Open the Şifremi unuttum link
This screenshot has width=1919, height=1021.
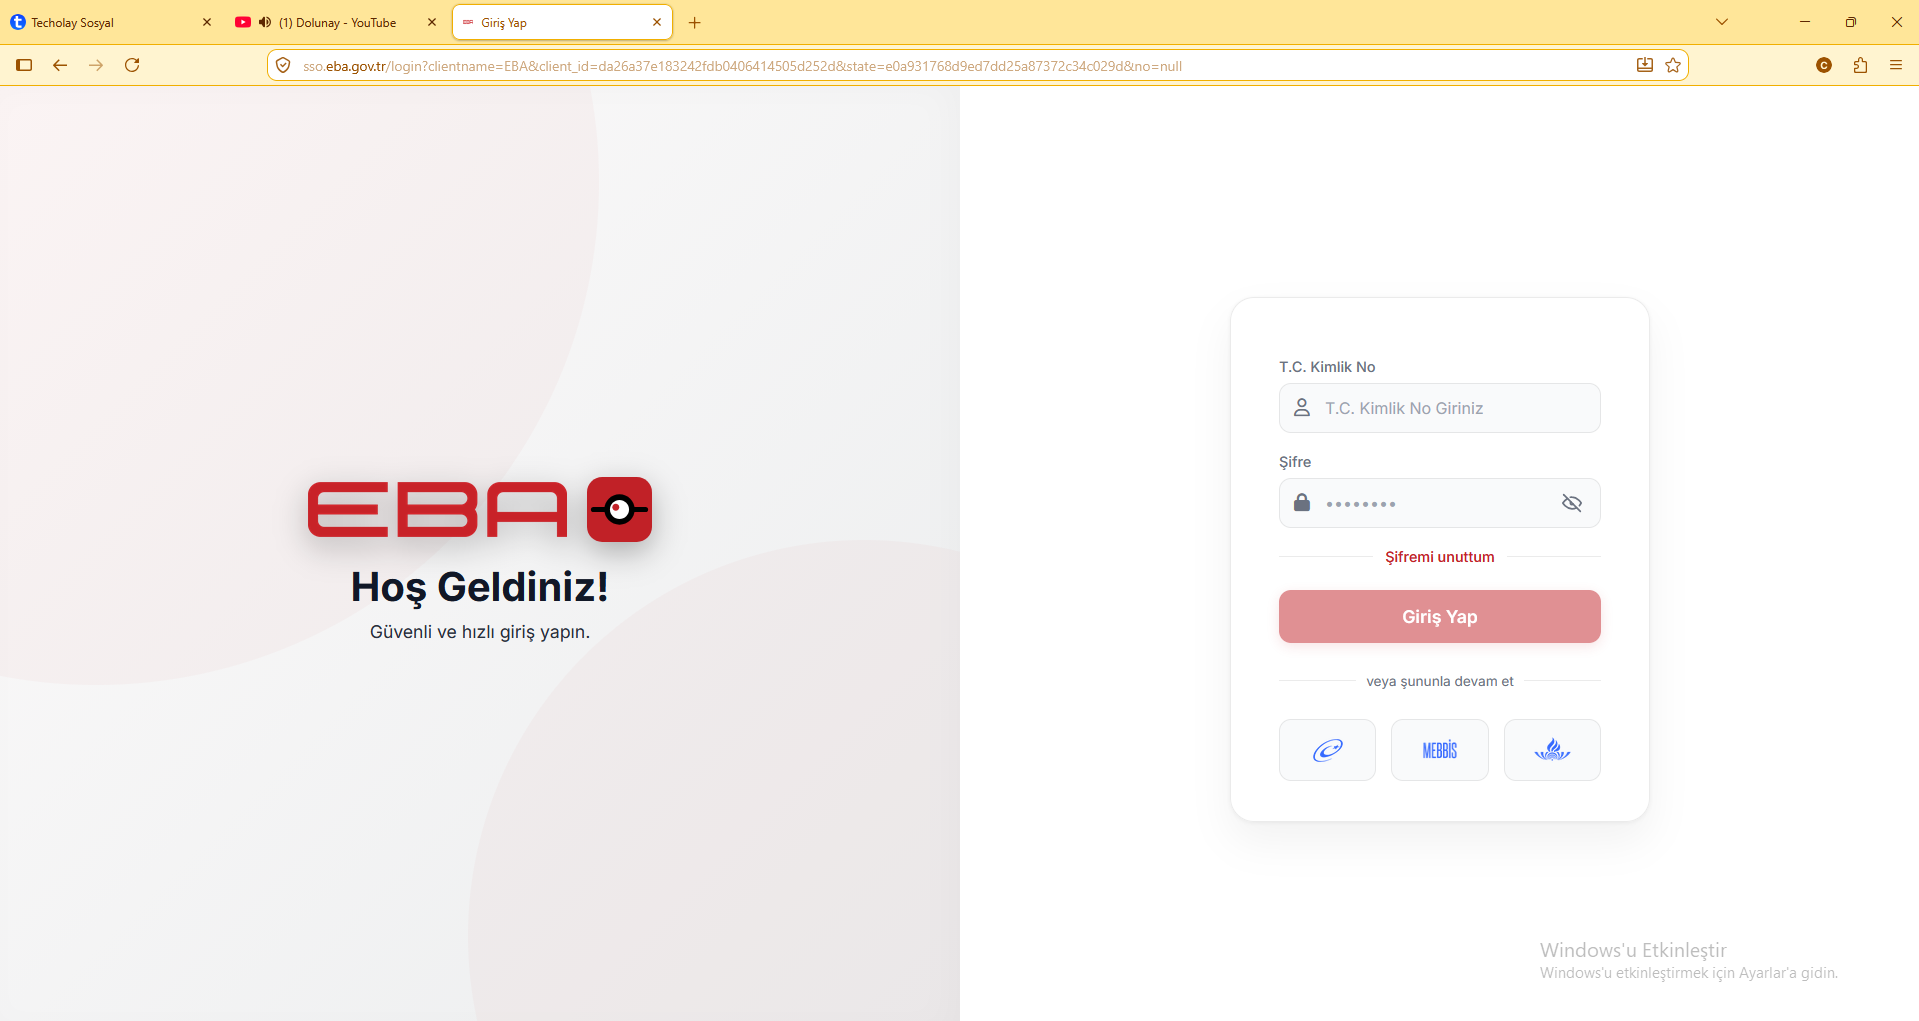tap(1440, 557)
